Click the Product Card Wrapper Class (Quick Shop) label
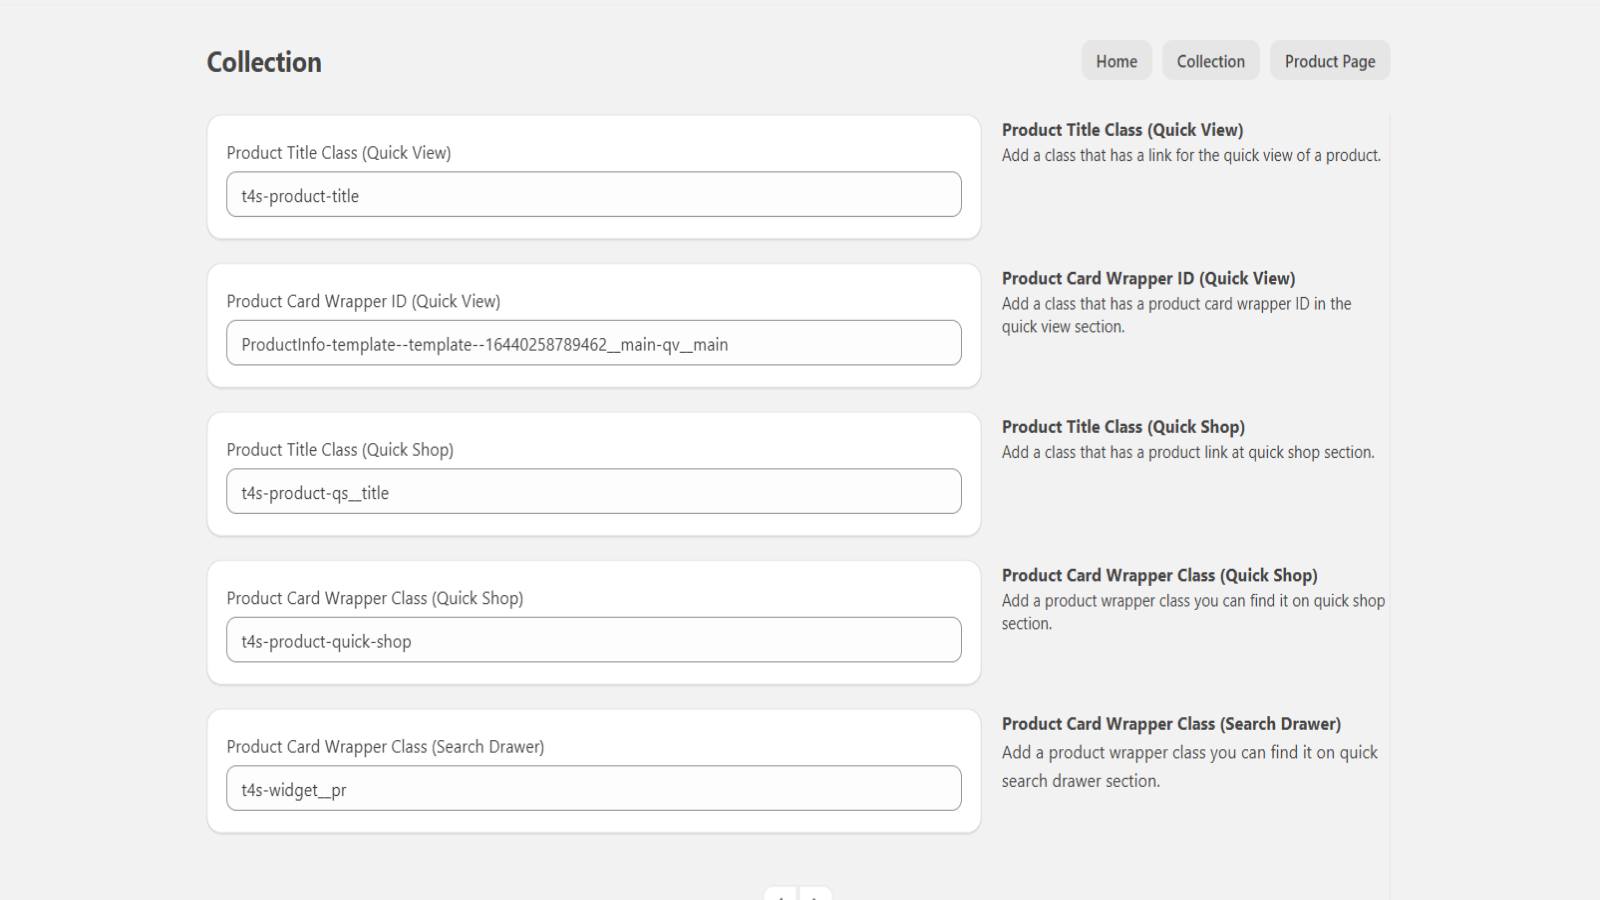This screenshot has width=1600, height=900. pyautogui.click(x=375, y=597)
